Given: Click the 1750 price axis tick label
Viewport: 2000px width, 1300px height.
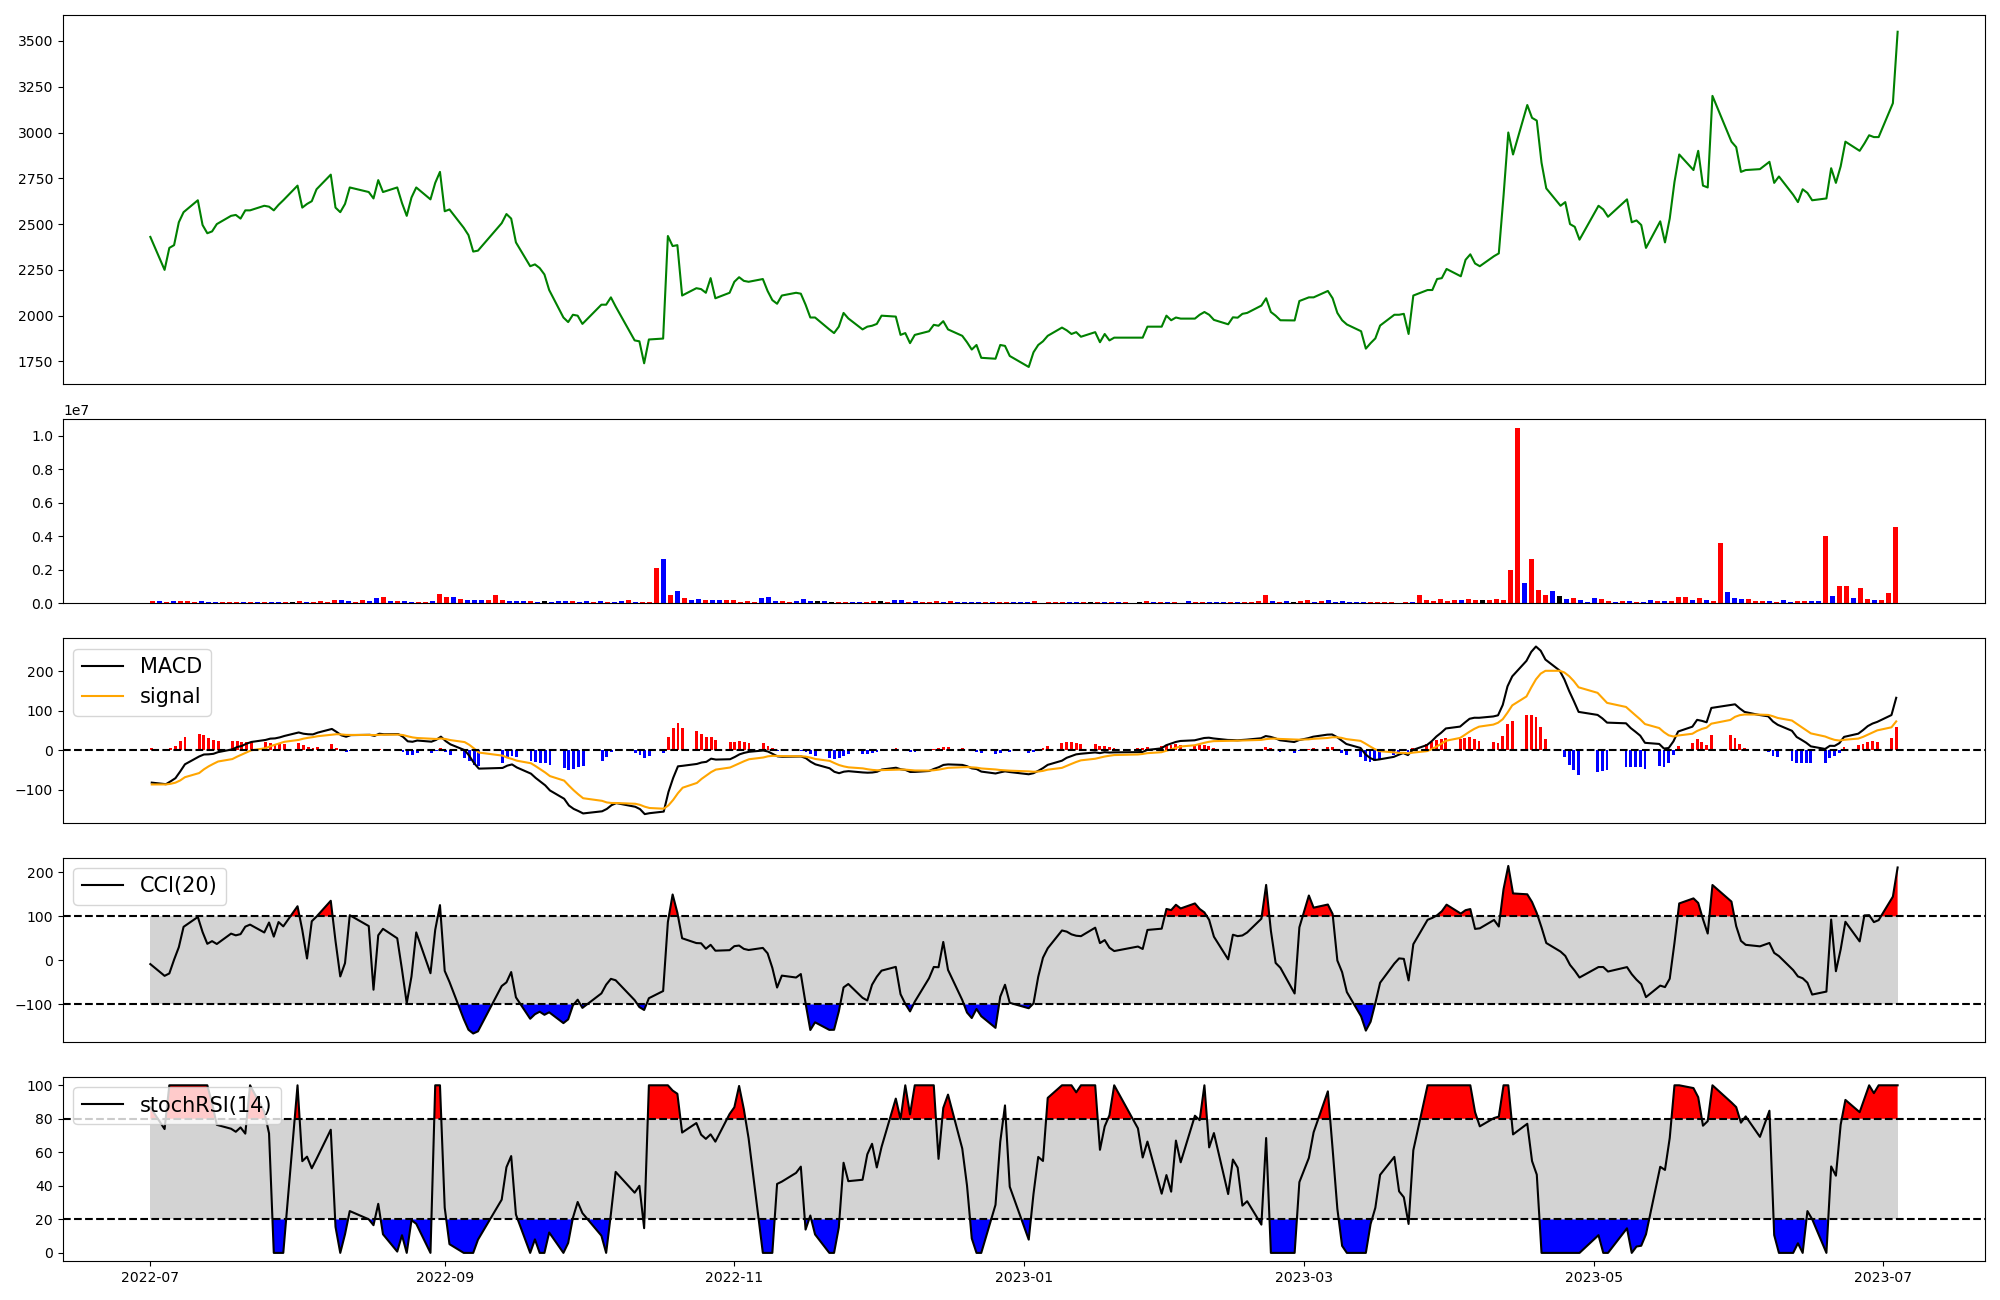Looking at the screenshot, I should pyautogui.click(x=35, y=362).
